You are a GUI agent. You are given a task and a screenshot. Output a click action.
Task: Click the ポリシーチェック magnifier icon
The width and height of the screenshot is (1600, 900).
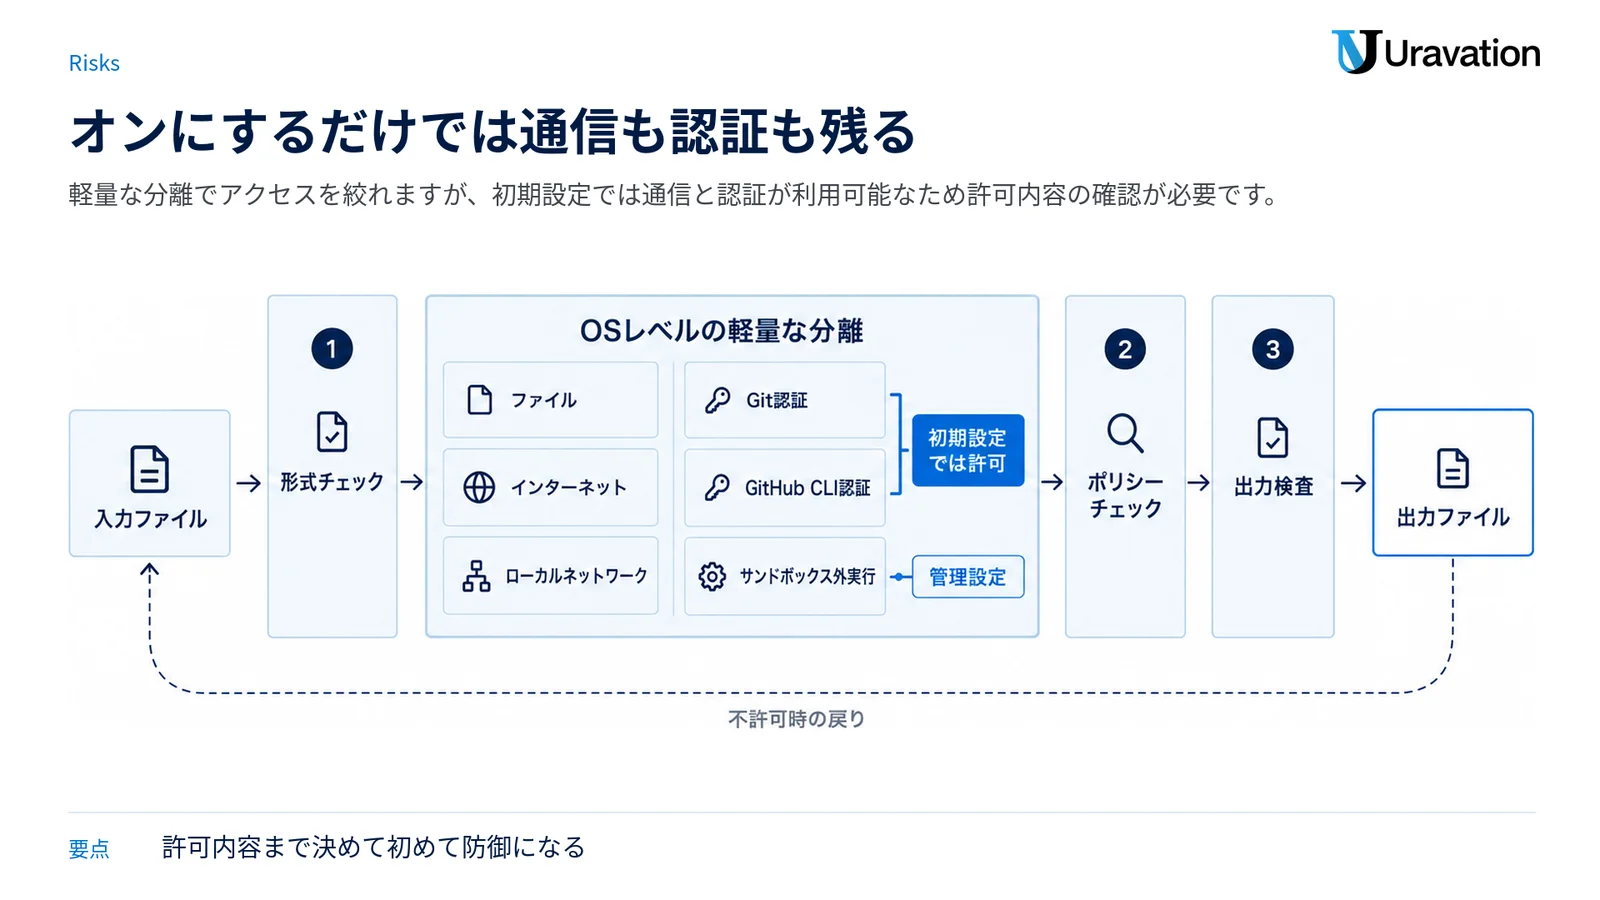(x=1125, y=433)
